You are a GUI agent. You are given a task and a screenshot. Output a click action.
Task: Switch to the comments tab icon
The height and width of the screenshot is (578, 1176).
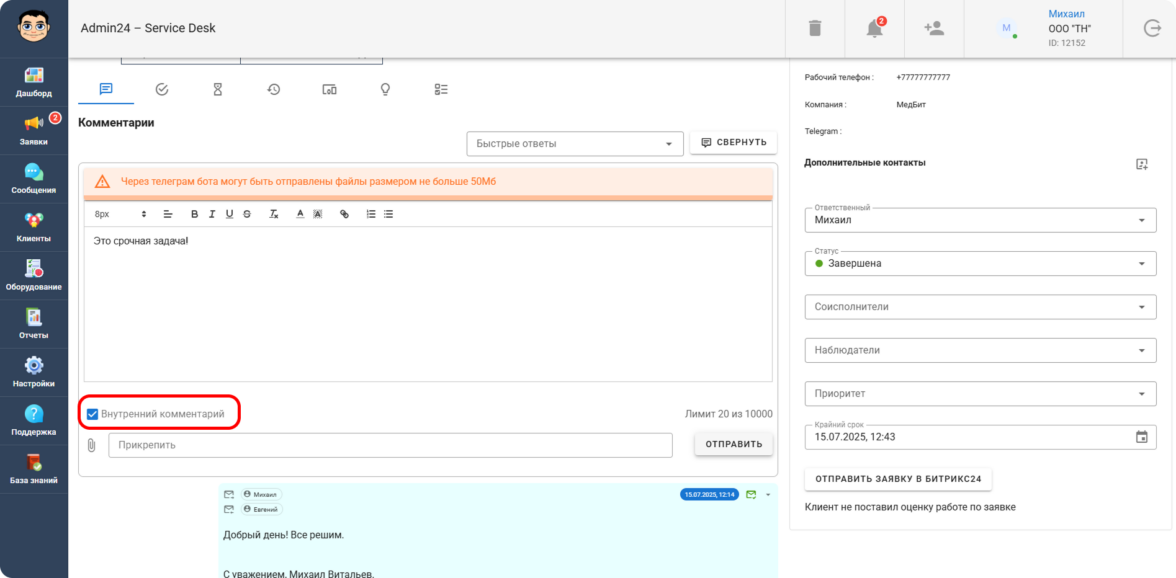click(106, 89)
